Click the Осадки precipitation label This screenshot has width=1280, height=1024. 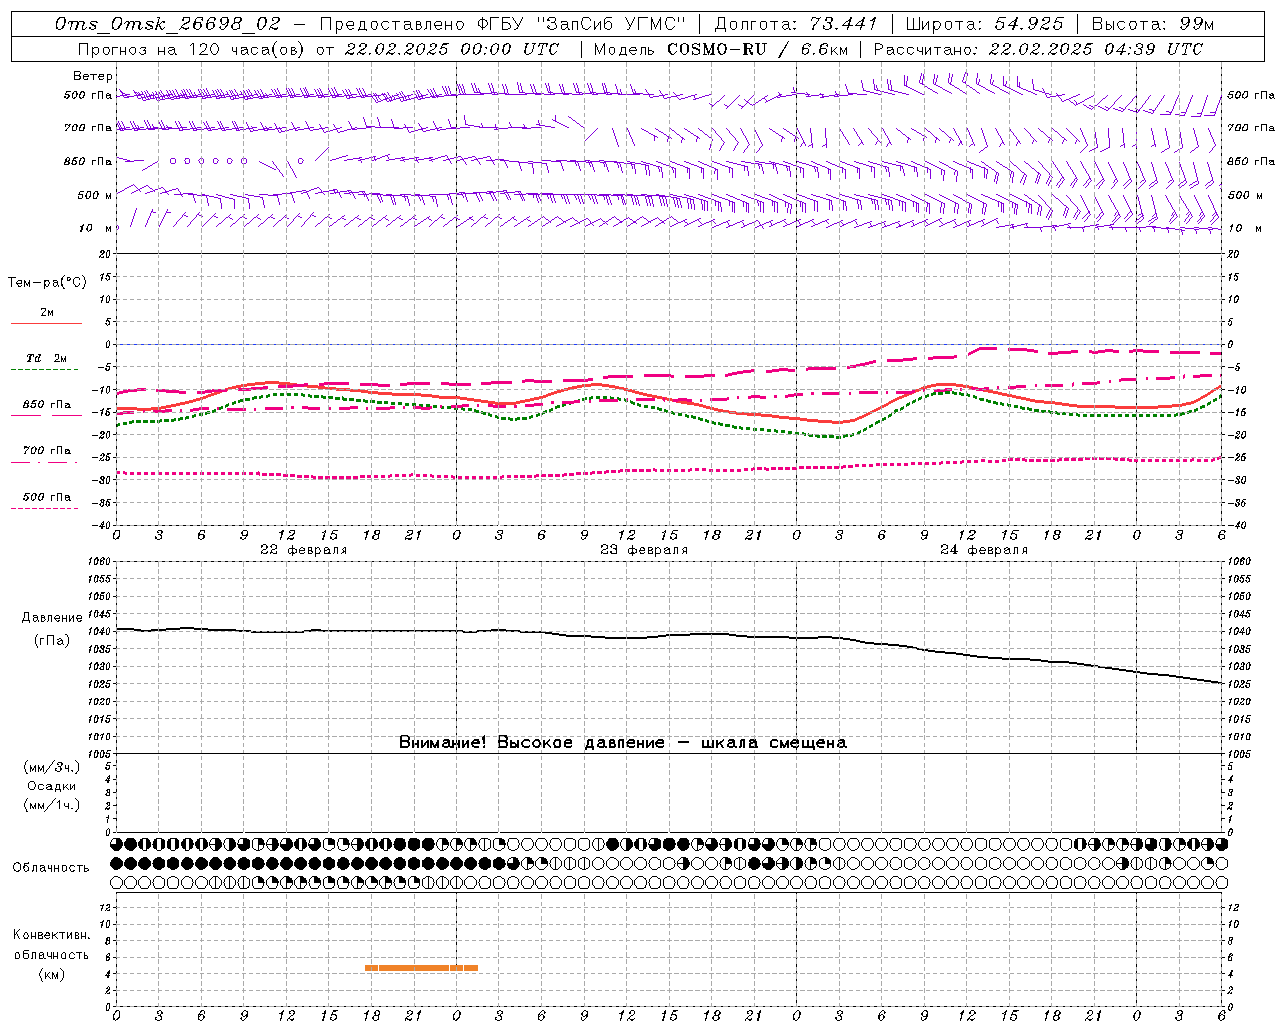51,786
